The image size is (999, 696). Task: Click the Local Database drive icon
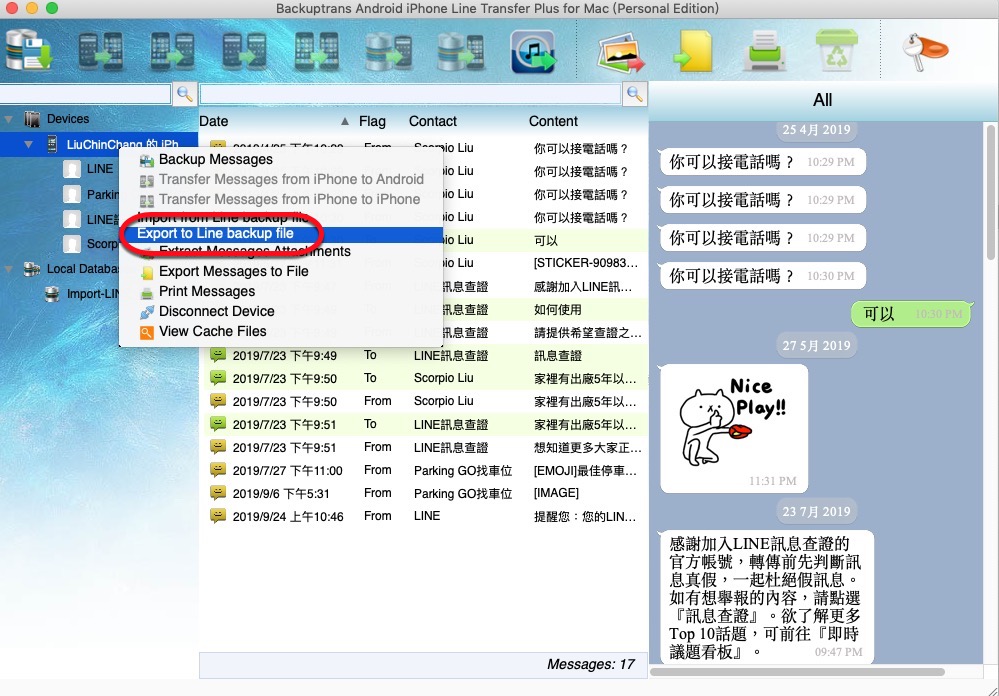pos(32,269)
